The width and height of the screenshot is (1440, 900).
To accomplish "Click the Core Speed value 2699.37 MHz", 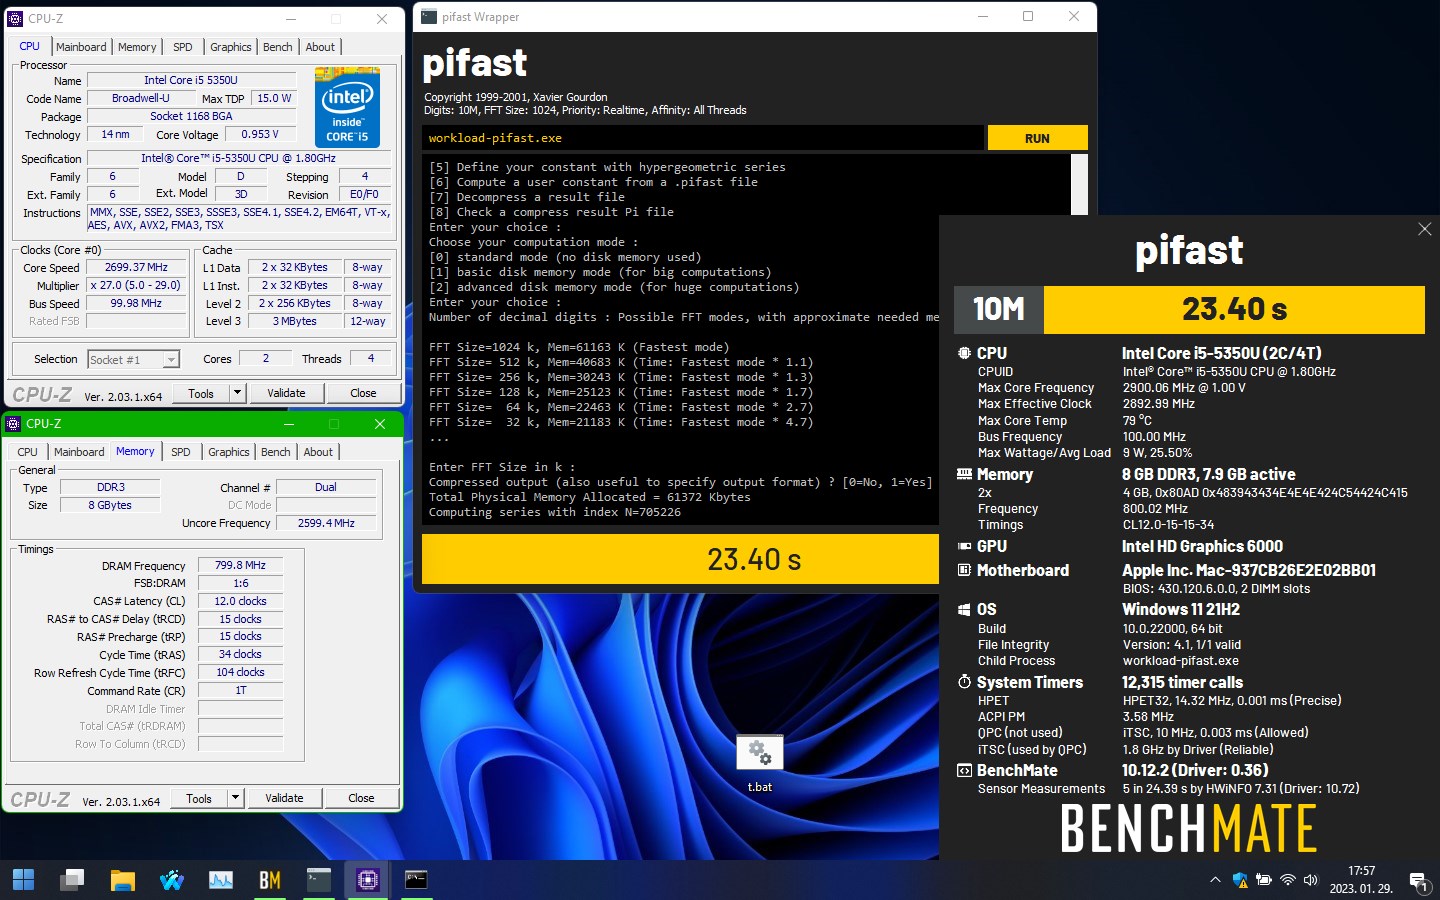I will [x=136, y=267].
